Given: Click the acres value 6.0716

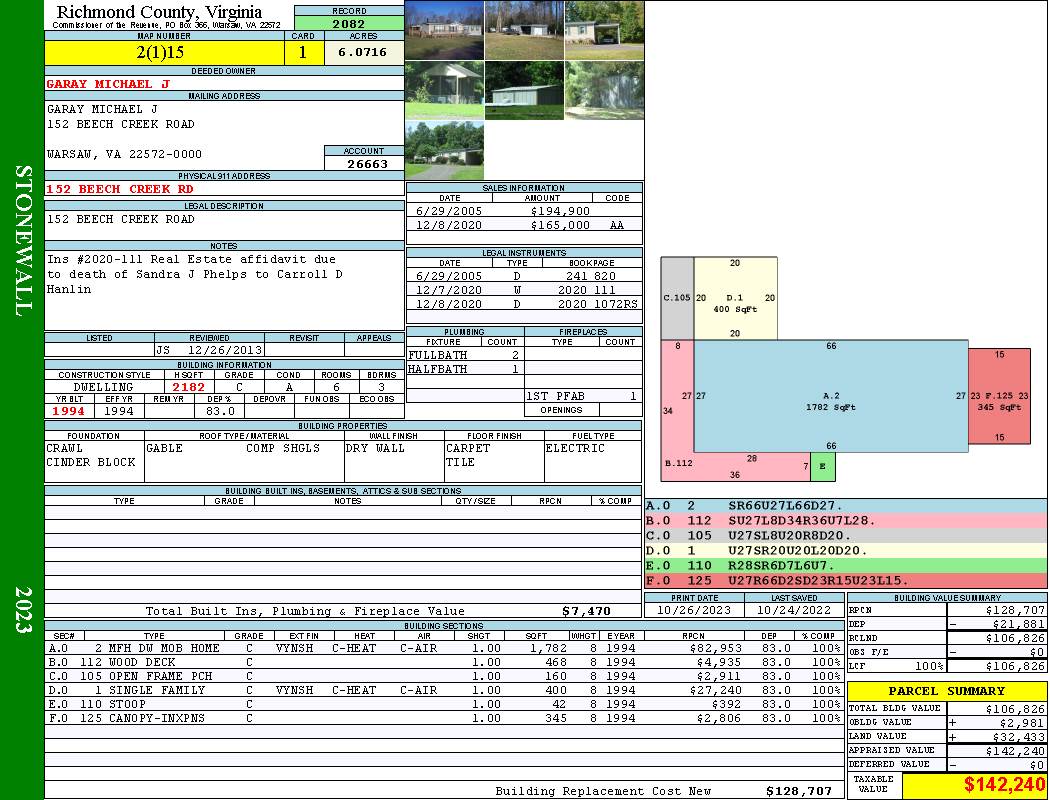Looking at the screenshot, I should 363,52.
